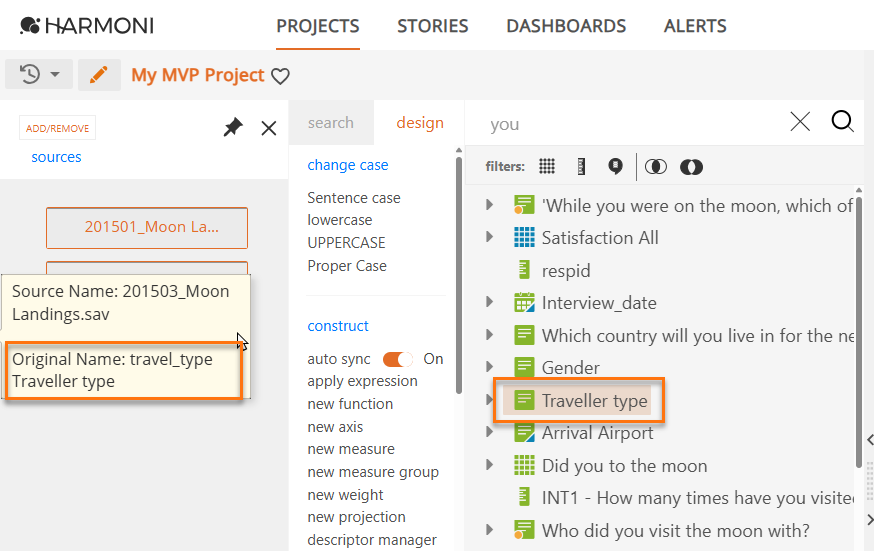Image resolution: width=874 pixels, height=551 pixels.
Task: Apply Sentence case
Action: (353, 198)
